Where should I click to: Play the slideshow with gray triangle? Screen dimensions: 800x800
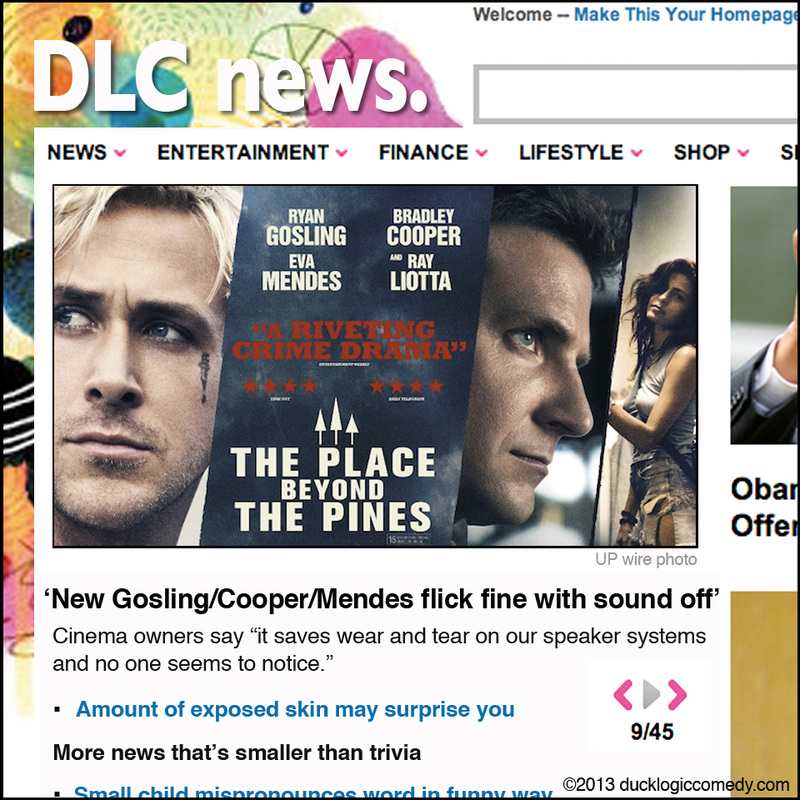point(651,694)
